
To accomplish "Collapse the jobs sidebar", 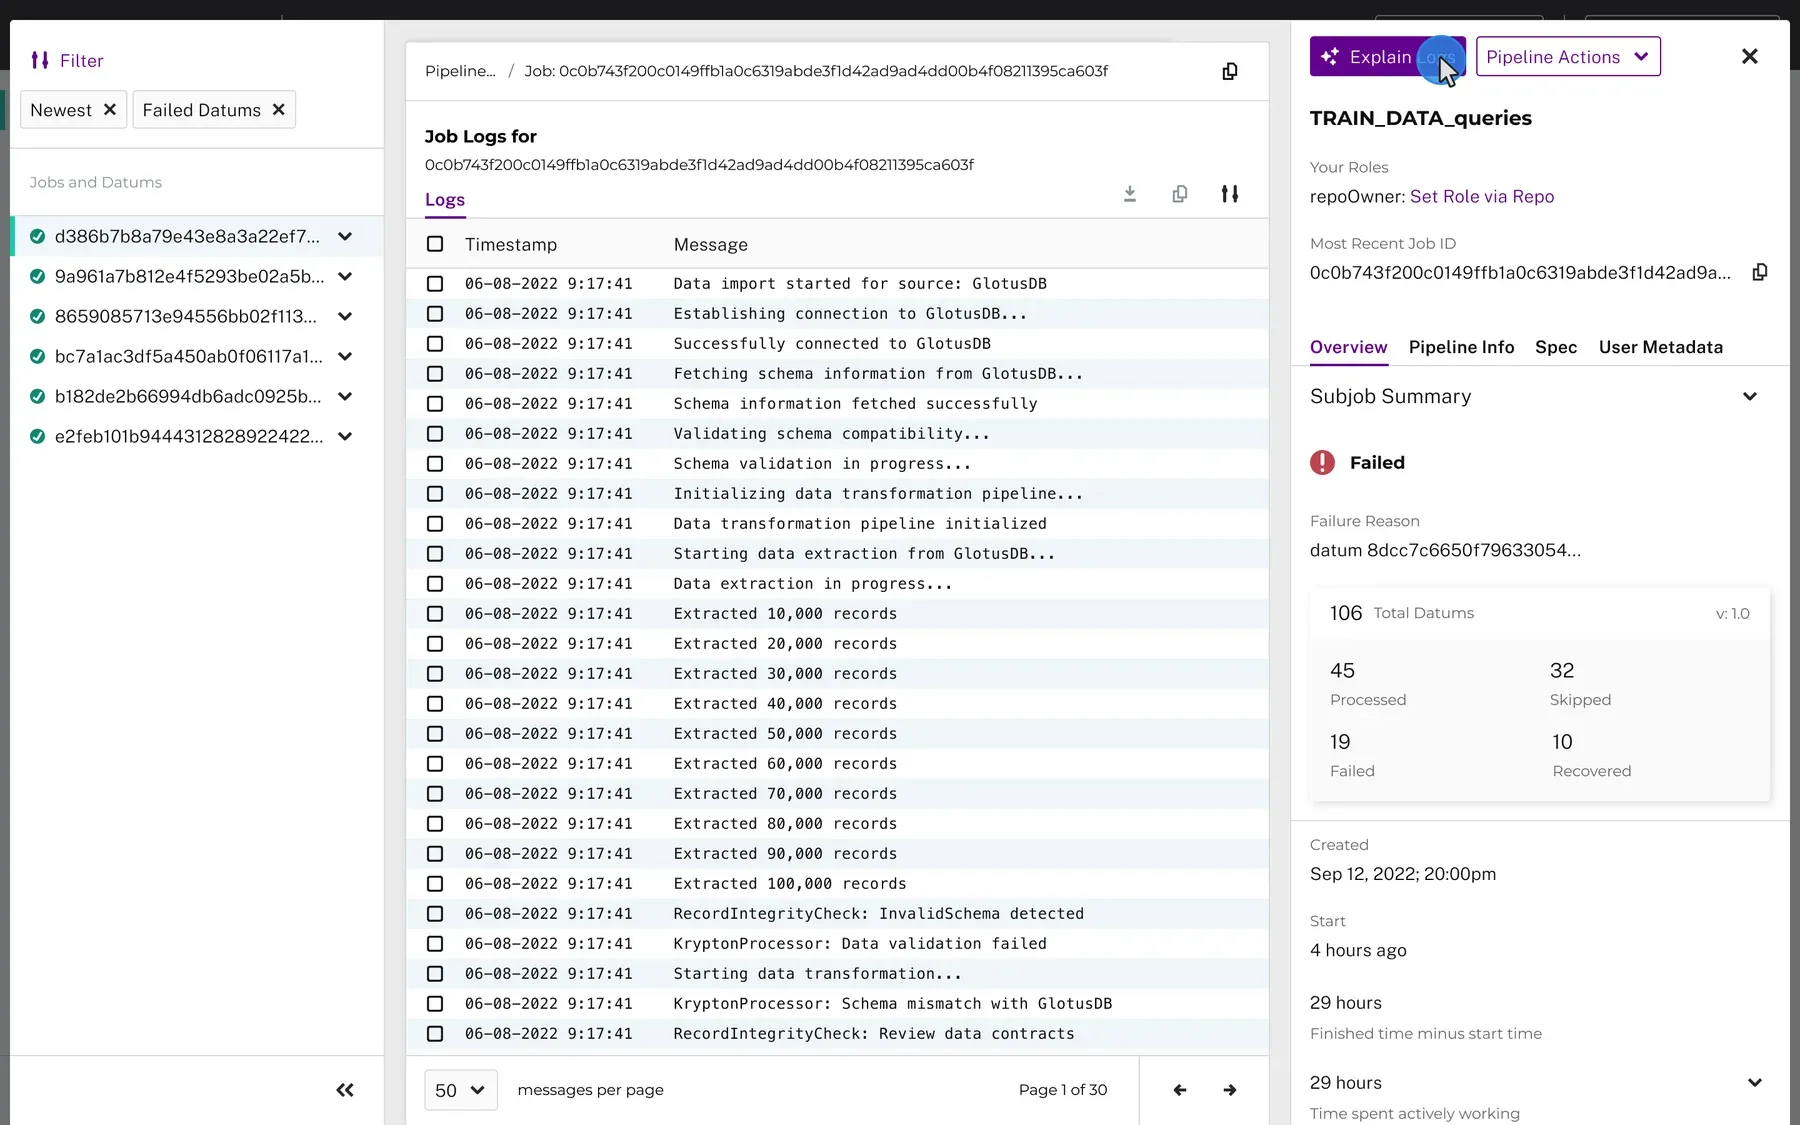I will click(x=345, y=1090).
